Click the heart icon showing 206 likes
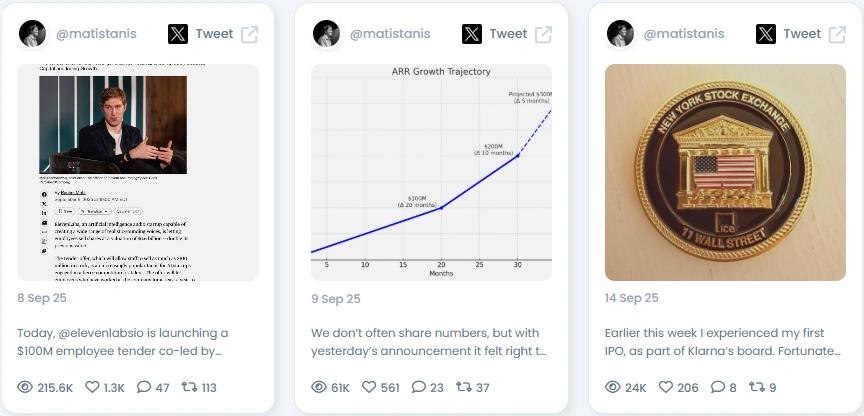Screen dimensions: 864x416 (x=666, y=387)
